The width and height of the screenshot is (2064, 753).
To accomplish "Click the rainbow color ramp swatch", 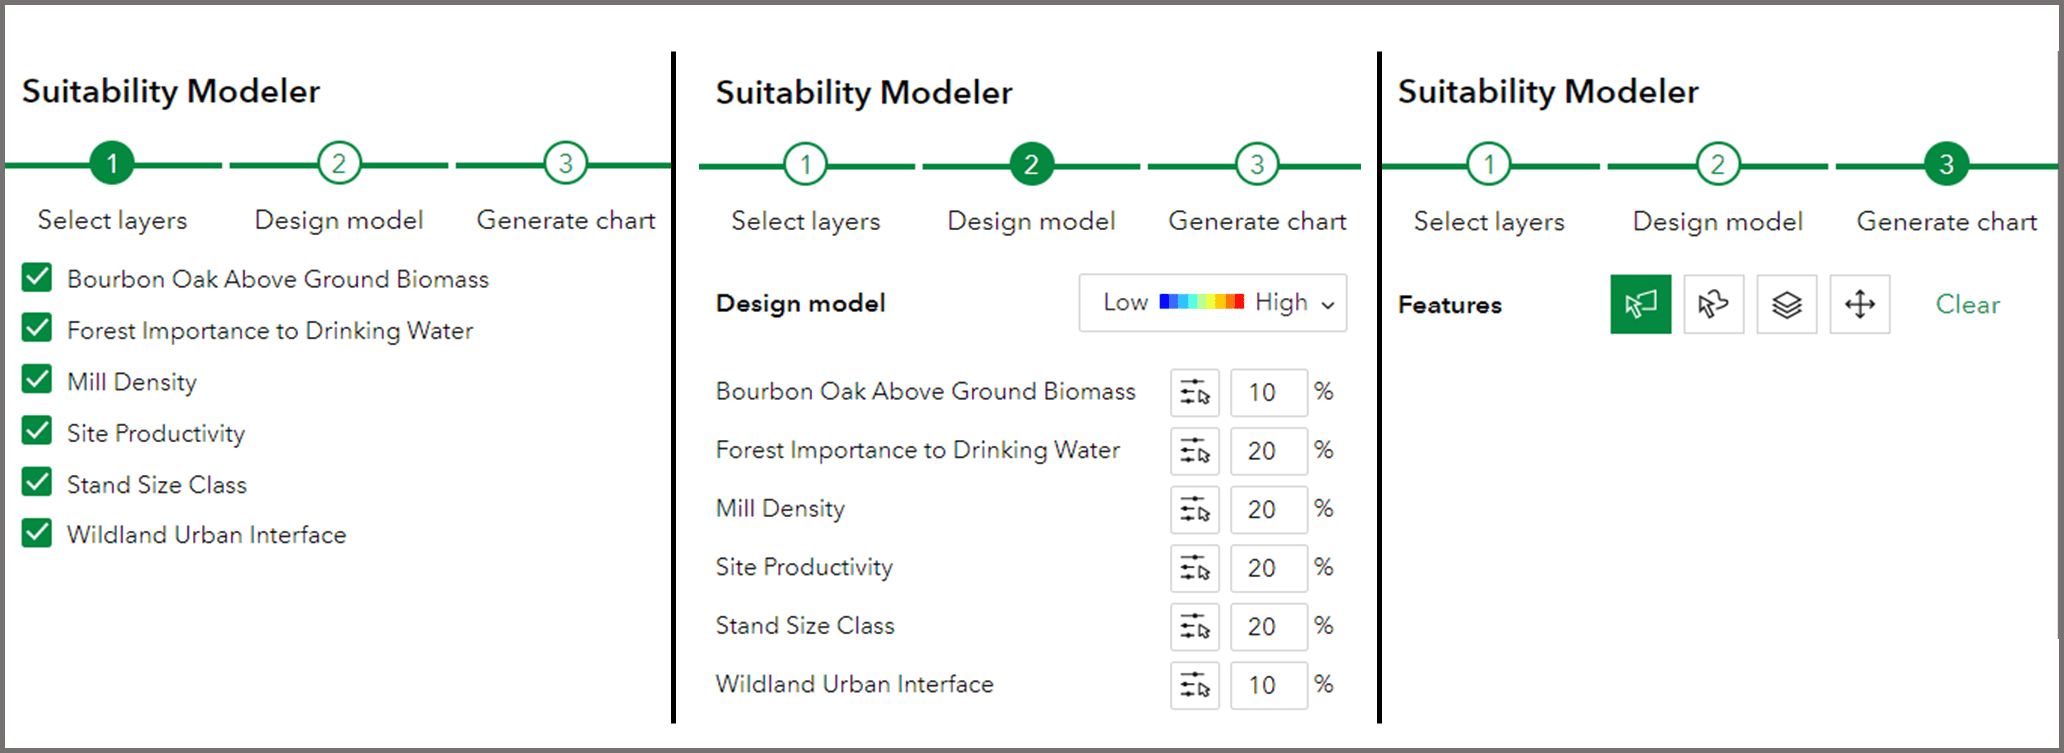I will pos(1201,302).
